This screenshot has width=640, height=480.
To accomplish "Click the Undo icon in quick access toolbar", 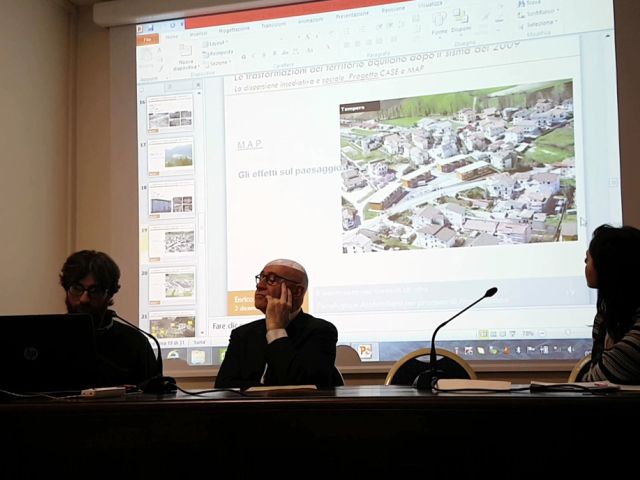I will [x=173, y=25].
